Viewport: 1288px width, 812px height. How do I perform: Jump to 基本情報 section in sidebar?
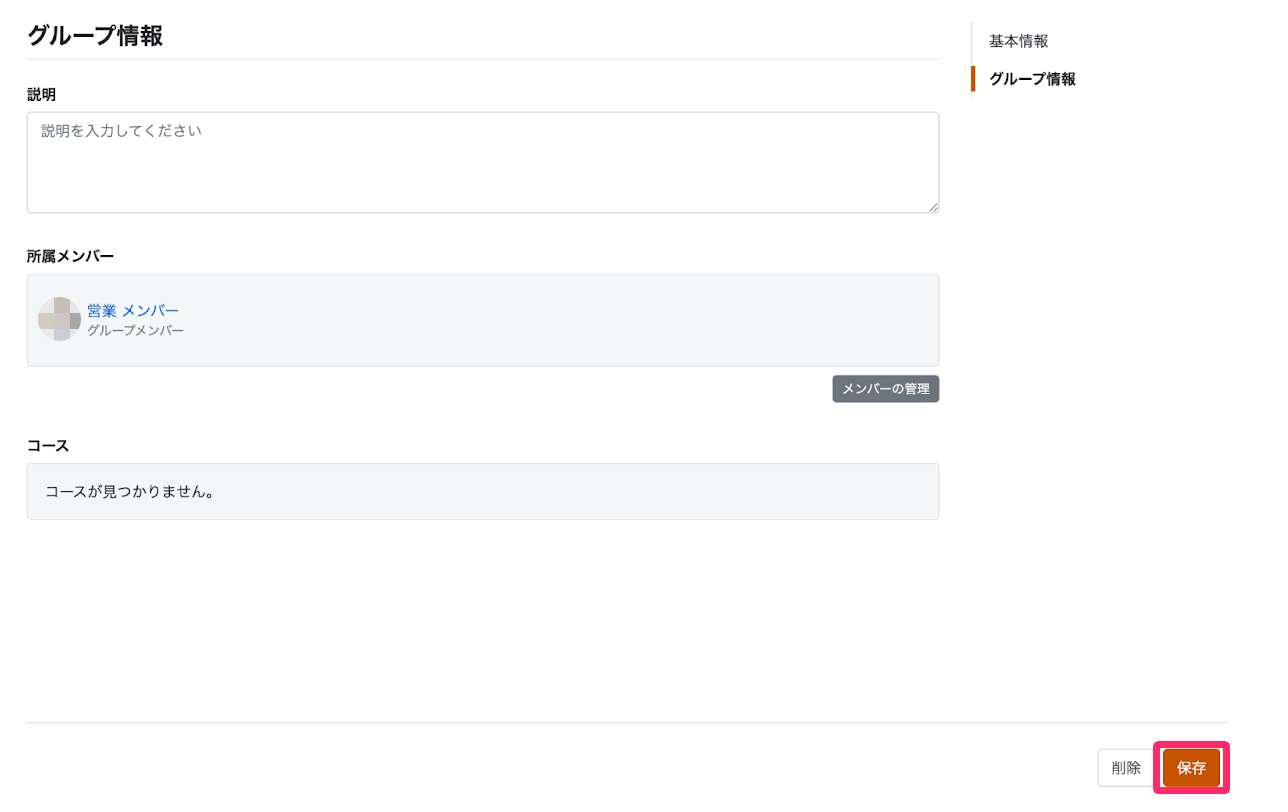click(1019, 41)
